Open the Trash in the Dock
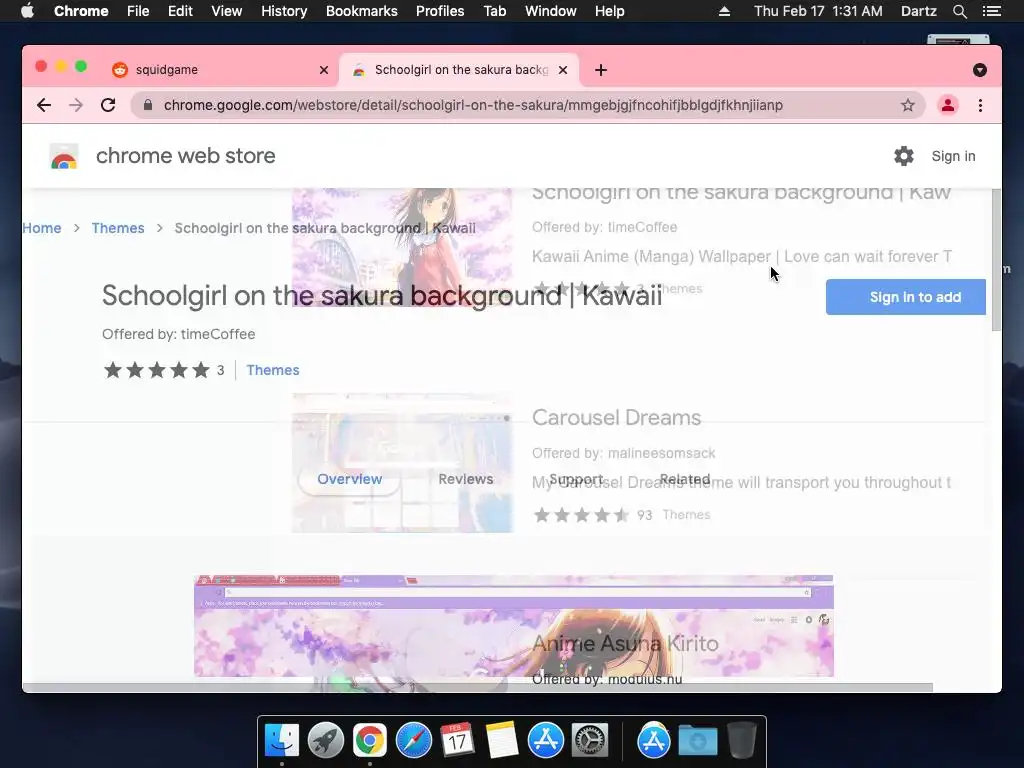1024x768 pixels. (x=741, y=741)
